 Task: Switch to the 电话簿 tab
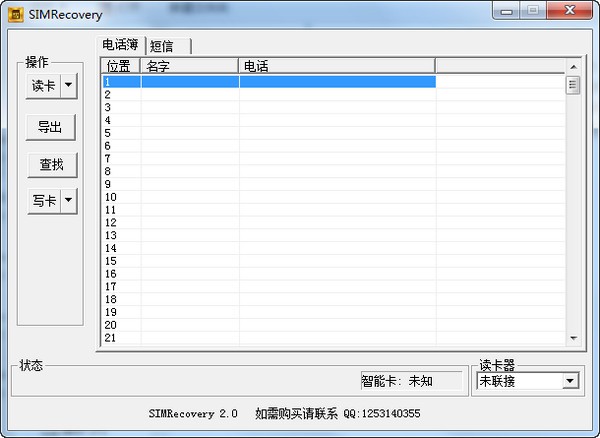click(x=121, y=45)
